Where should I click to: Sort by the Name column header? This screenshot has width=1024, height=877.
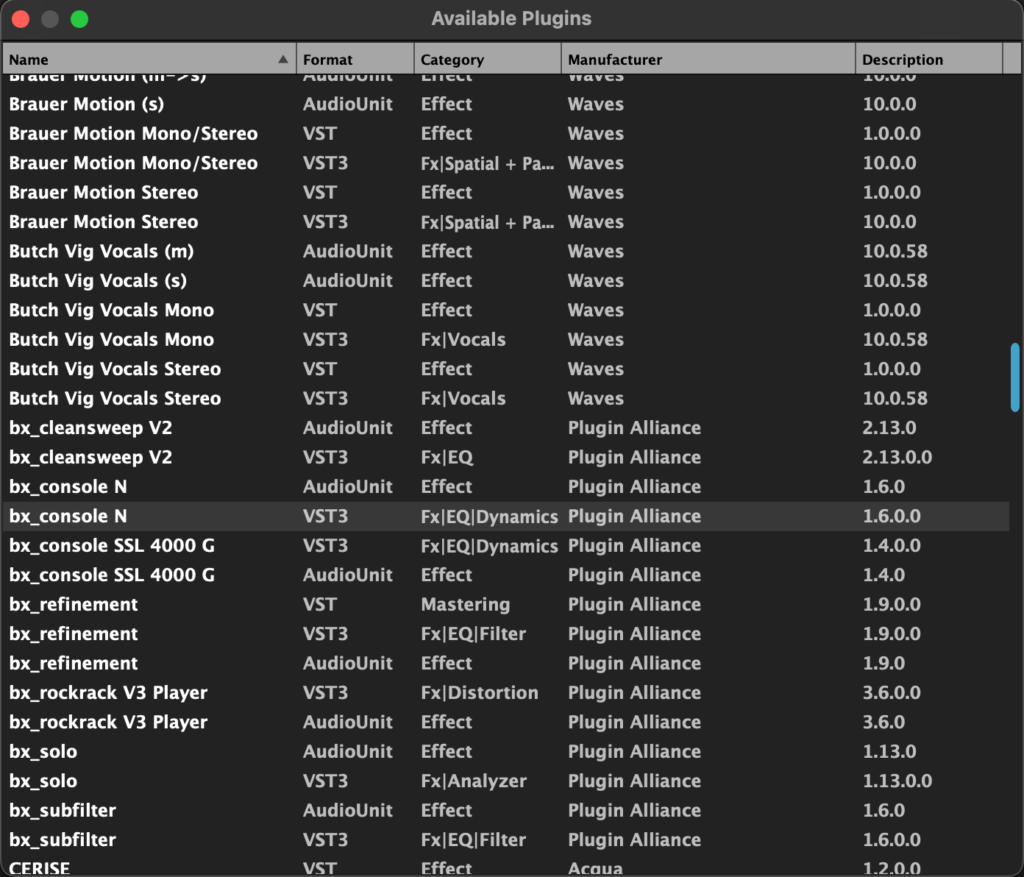click(x=150, y=59)
